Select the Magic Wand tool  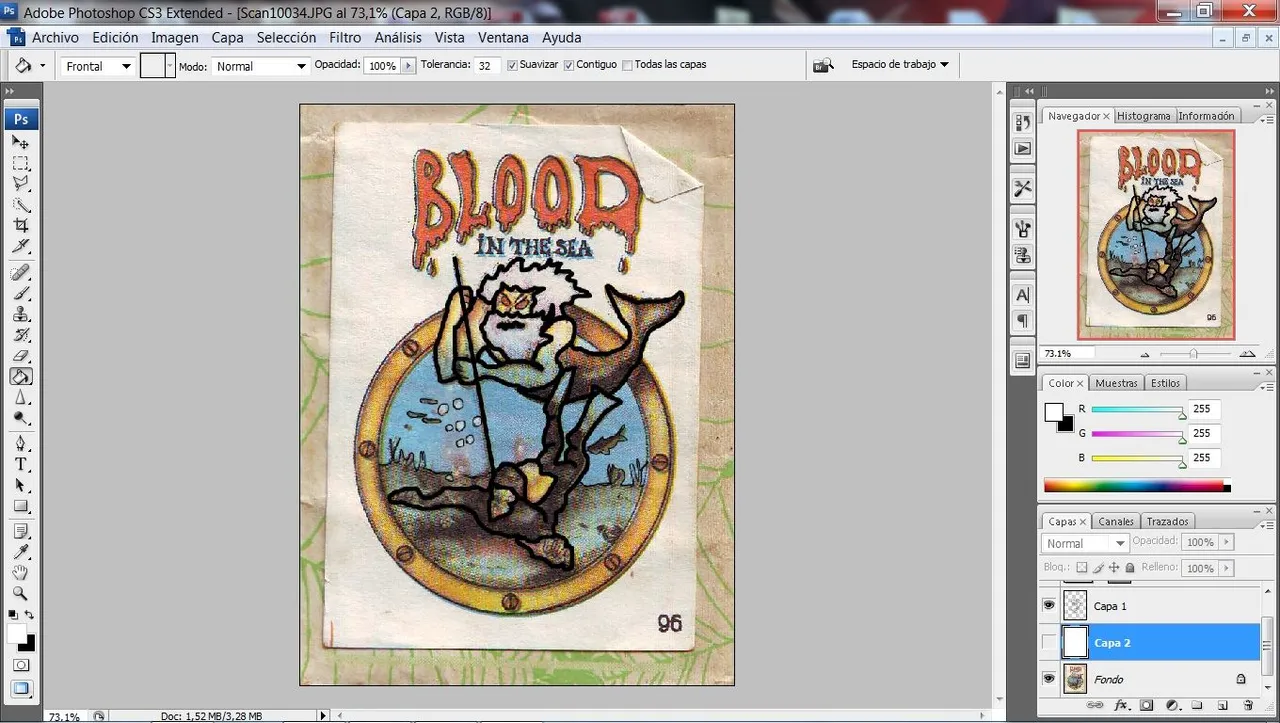(21, 205)
